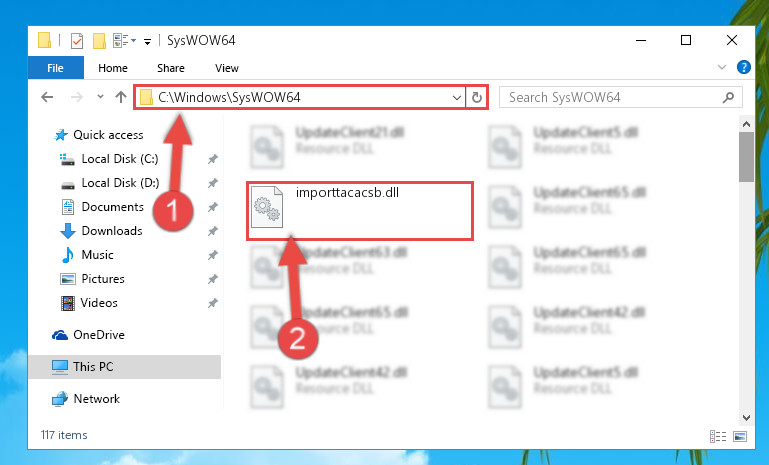Click the pin icon next to Local Disk (D:)
Viewport: 769px width, 465px height.
[212, 183]
